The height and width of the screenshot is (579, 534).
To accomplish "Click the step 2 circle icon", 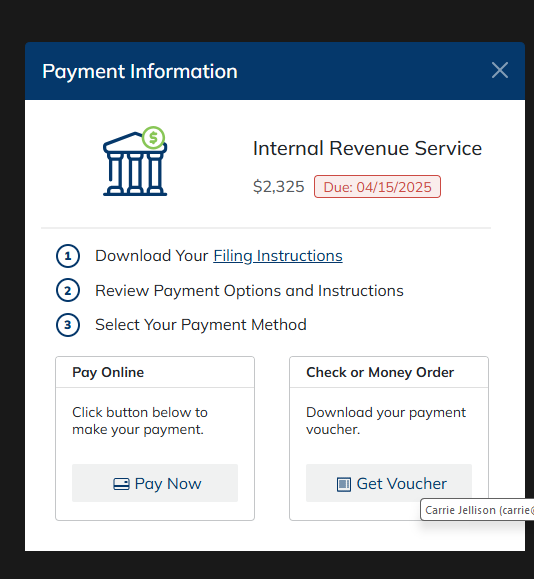I will tap(68, 290).
